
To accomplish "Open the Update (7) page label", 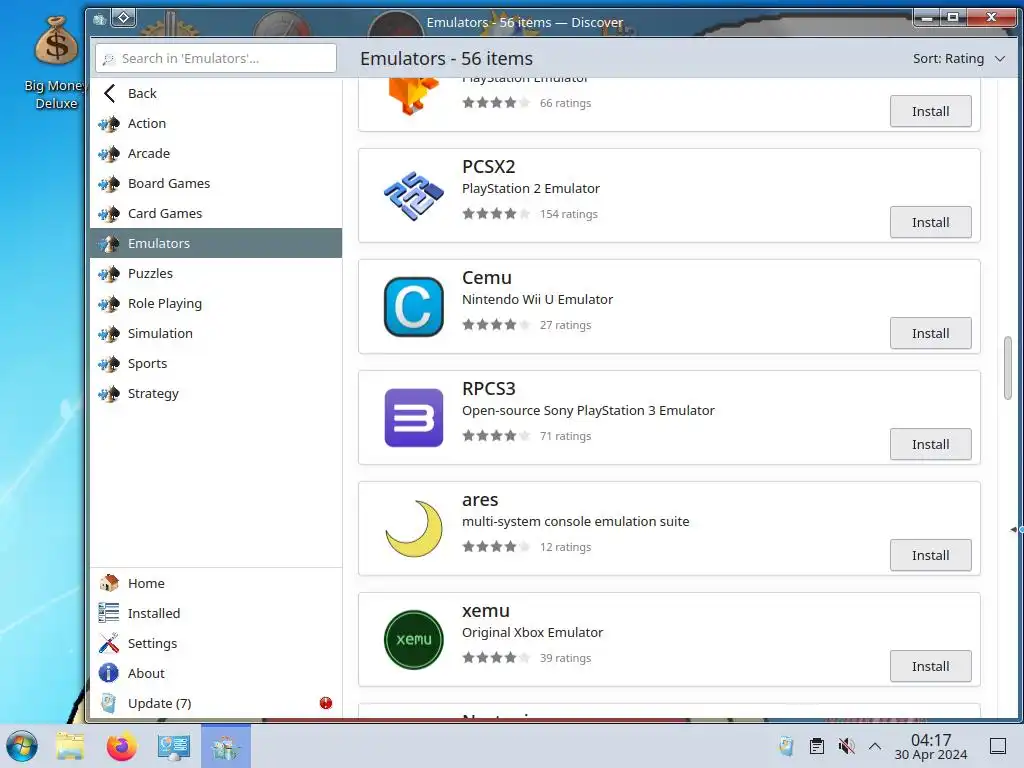I will pos(159,703).
